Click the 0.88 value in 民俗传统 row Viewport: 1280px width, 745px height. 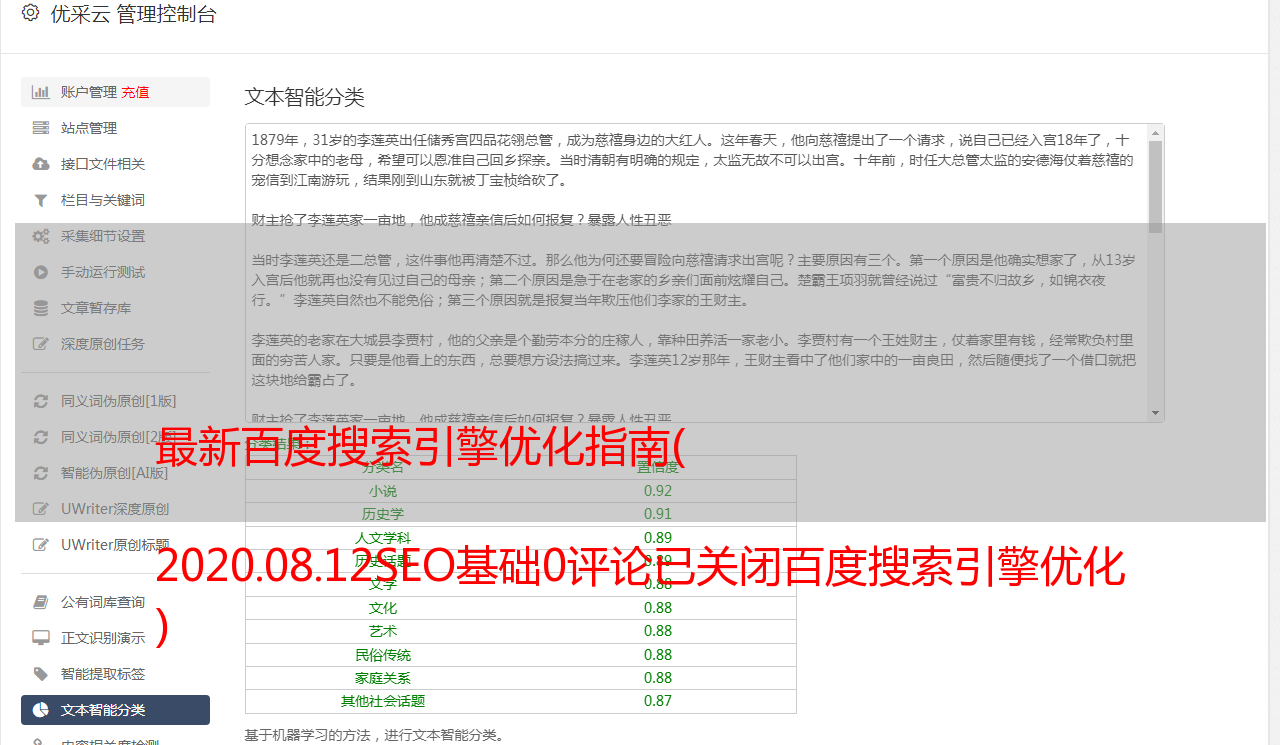(x=658, y=655)
